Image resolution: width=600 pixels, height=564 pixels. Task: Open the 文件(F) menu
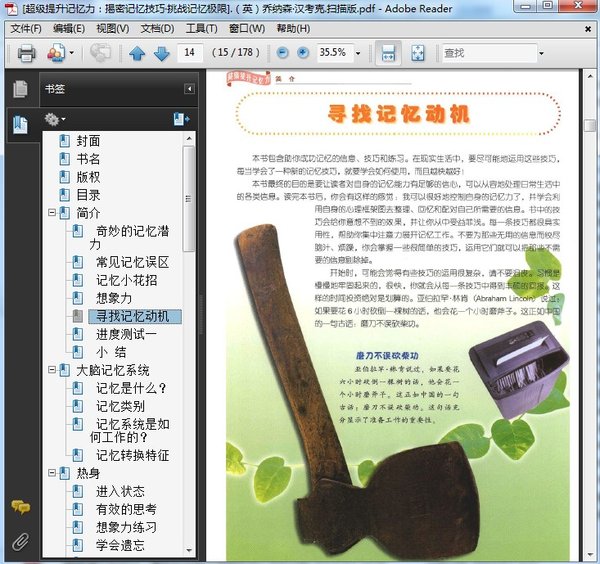(x=26, y=29)
